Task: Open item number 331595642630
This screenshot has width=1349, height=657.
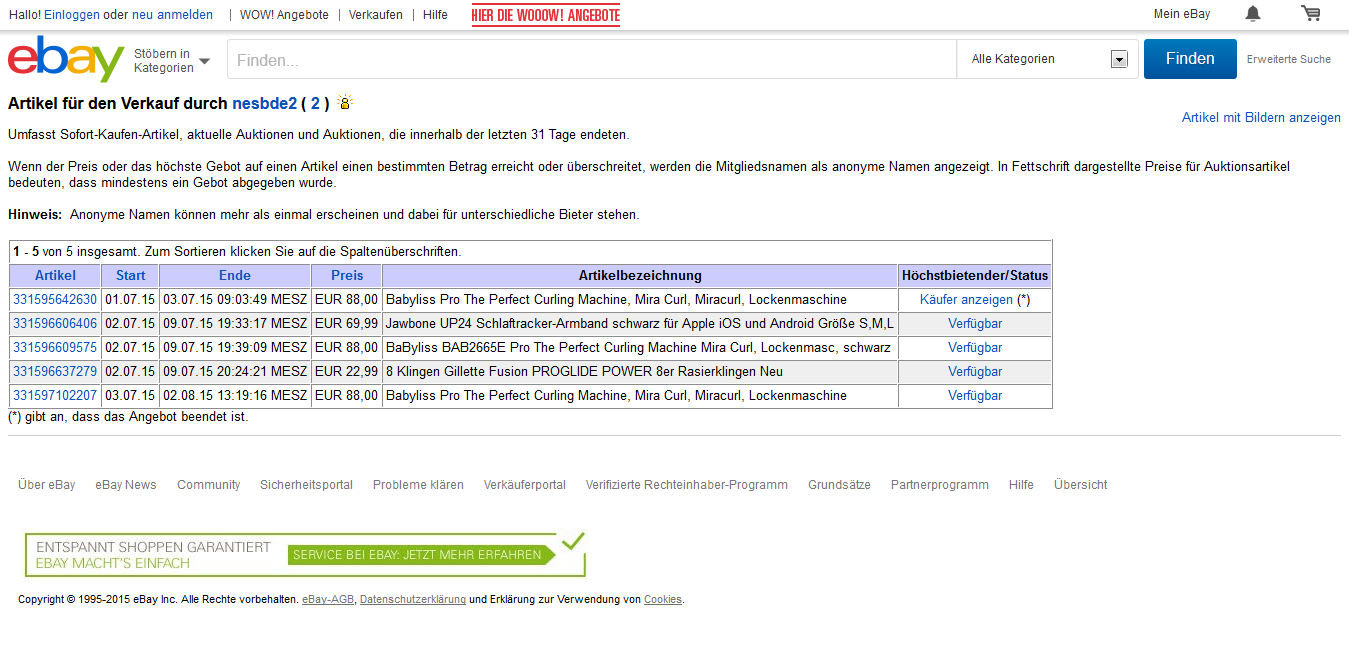Action: tap(55, 300)
